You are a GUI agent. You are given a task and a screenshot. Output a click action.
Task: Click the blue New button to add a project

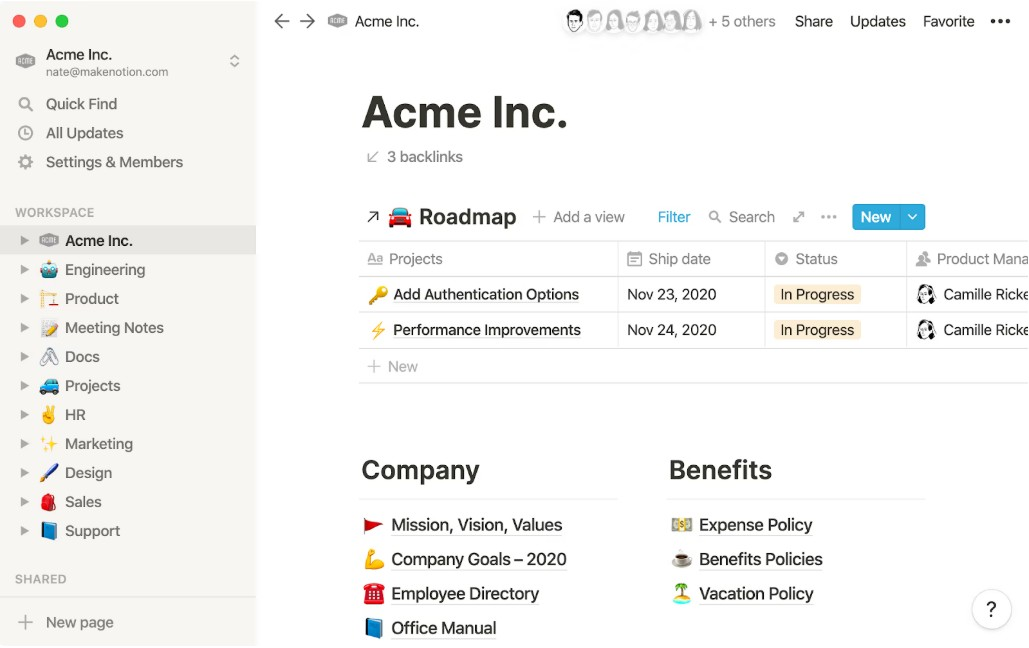(874, 217)
